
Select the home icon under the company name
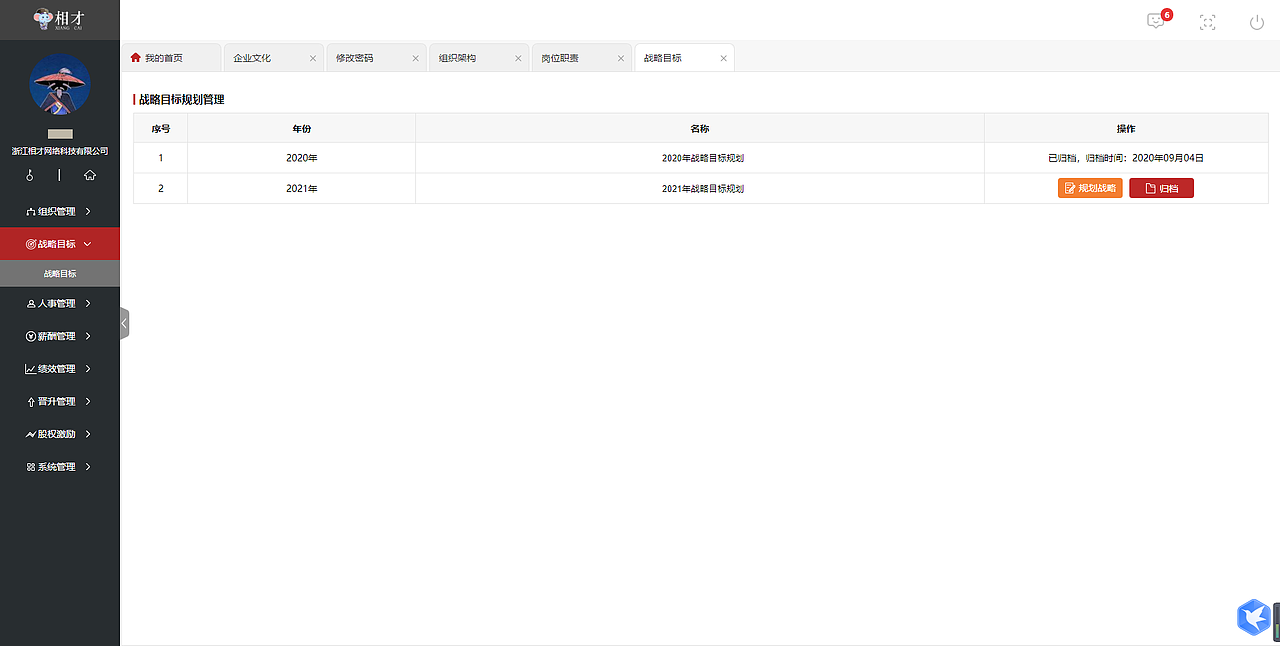coord(90,174)
